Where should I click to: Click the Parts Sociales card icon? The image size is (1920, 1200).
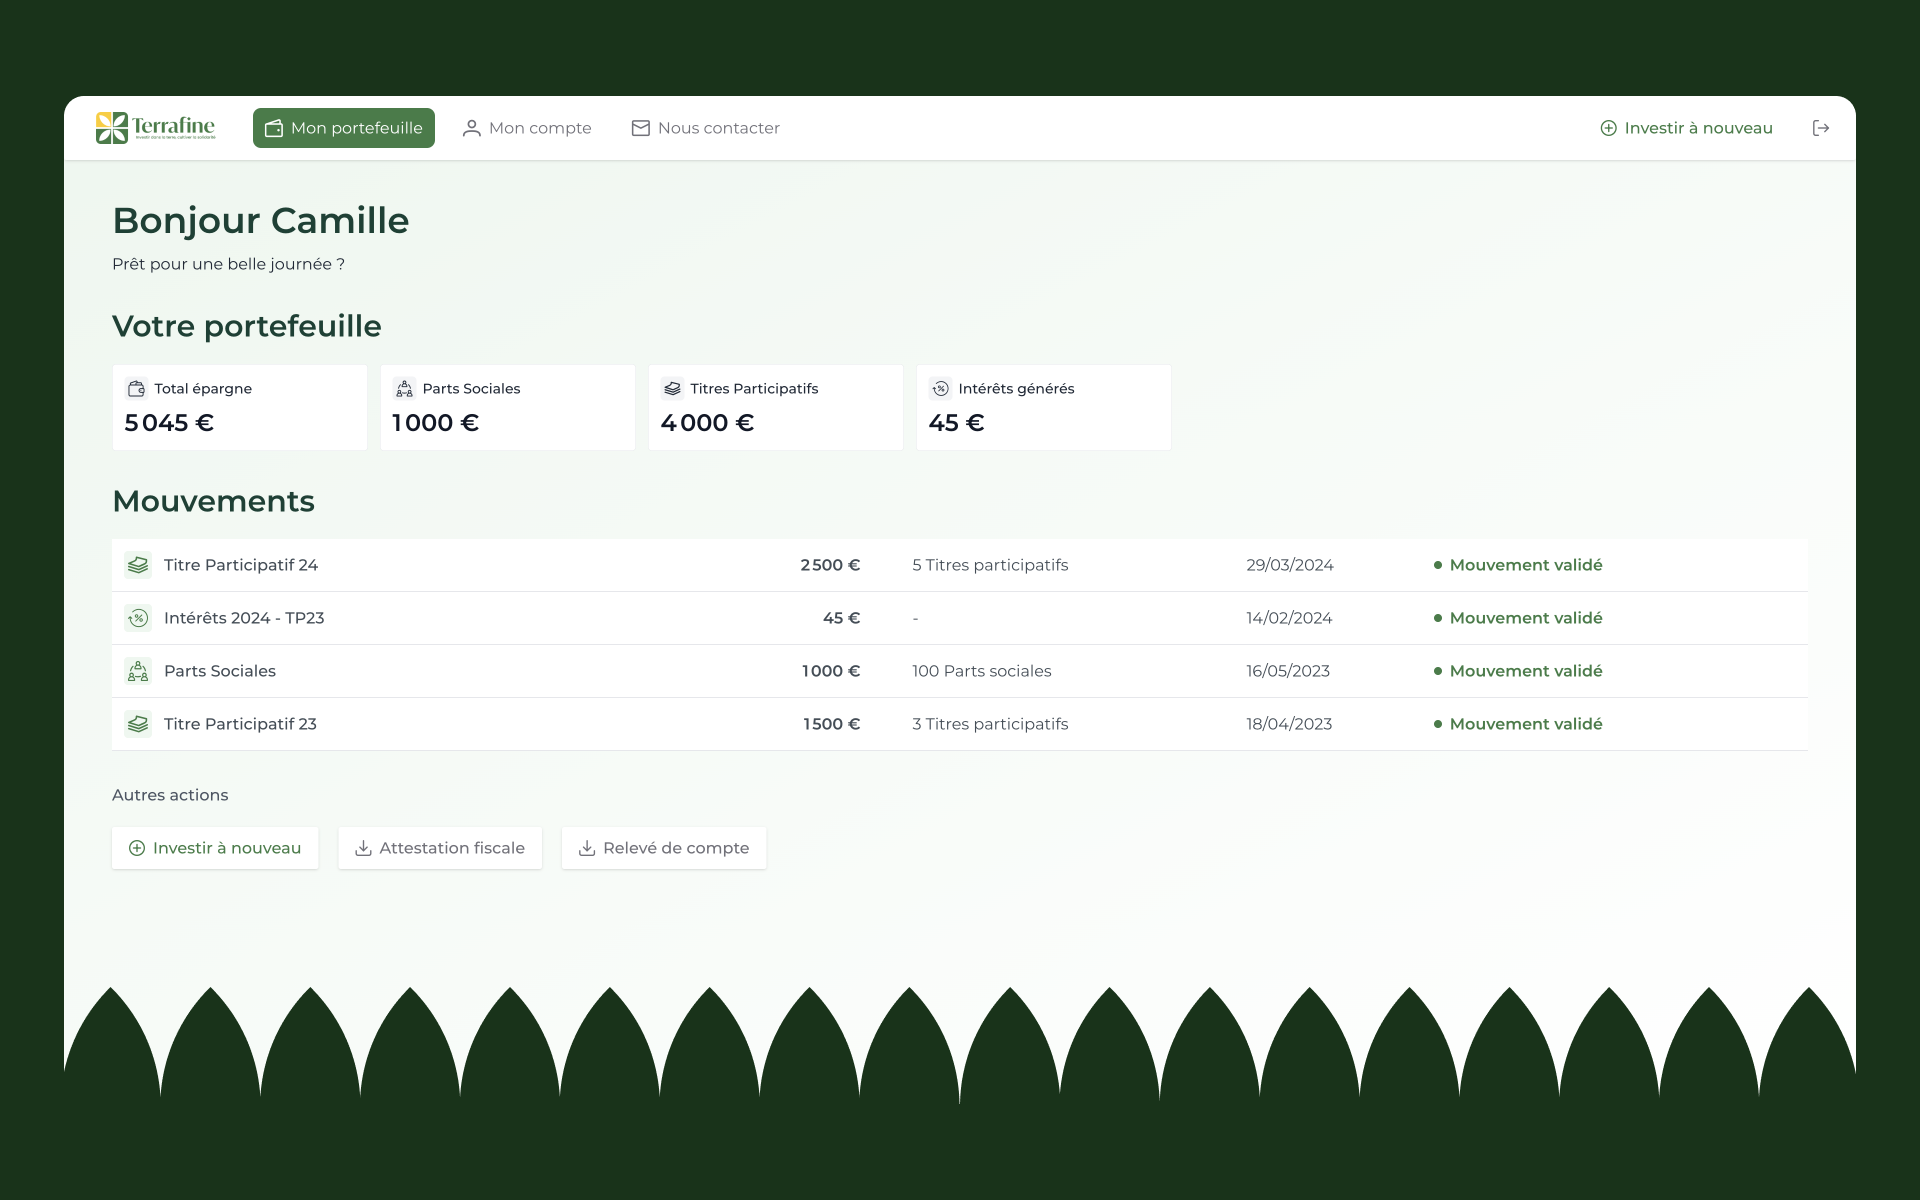pyautogui.click(x=404, y=389)
